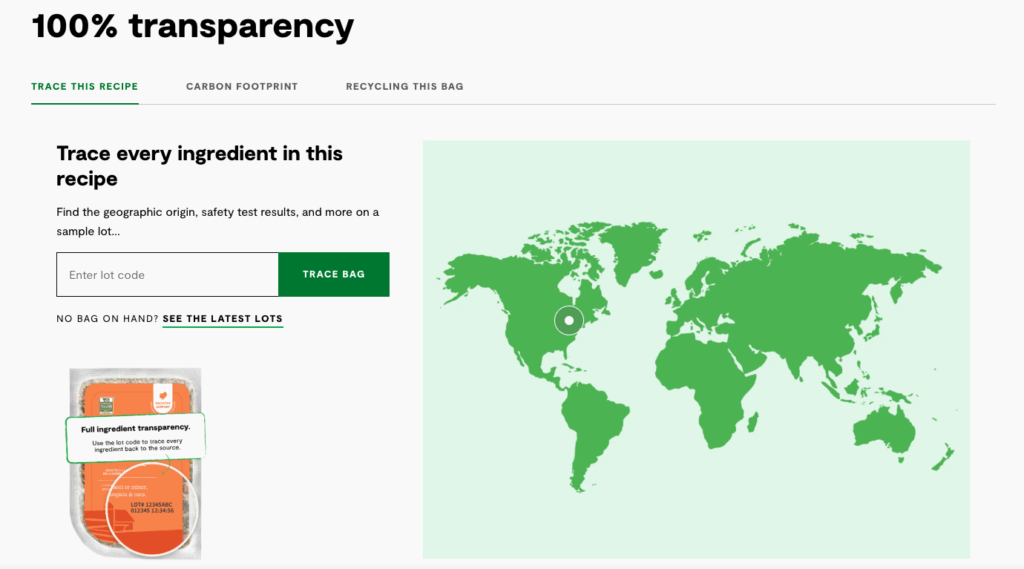Click the magnified lot number circle

[152, 509]
